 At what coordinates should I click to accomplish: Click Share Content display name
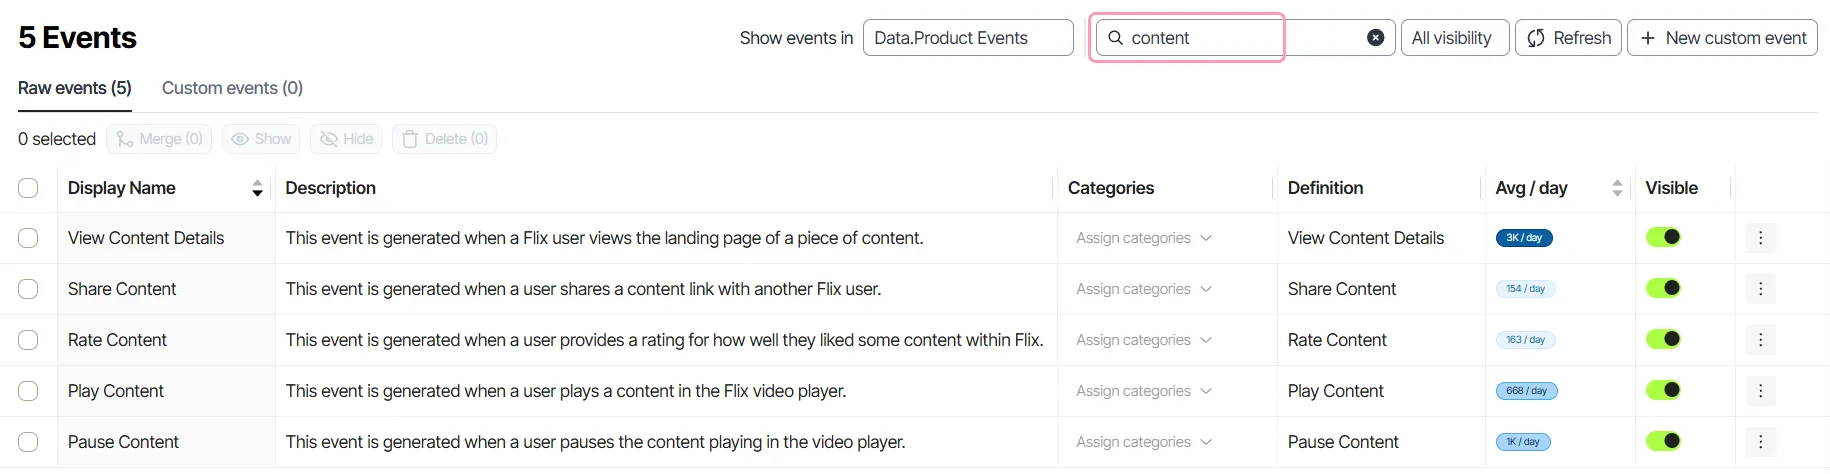(x=122, y=289)
